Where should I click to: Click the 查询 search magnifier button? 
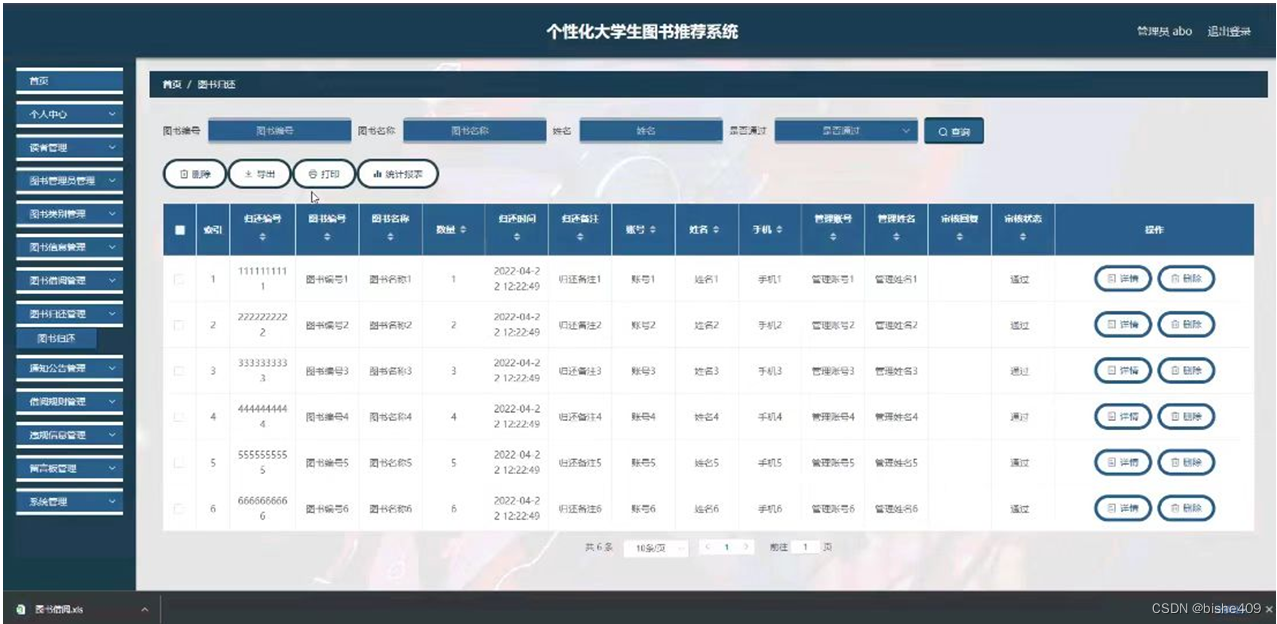pyautogui.click(x=955, y=130)
